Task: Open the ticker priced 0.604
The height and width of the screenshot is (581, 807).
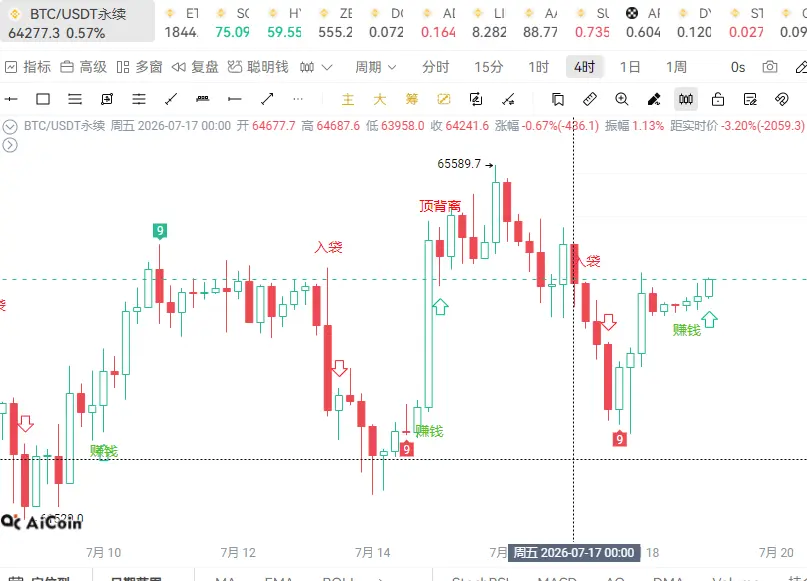Action: [643, 23]
